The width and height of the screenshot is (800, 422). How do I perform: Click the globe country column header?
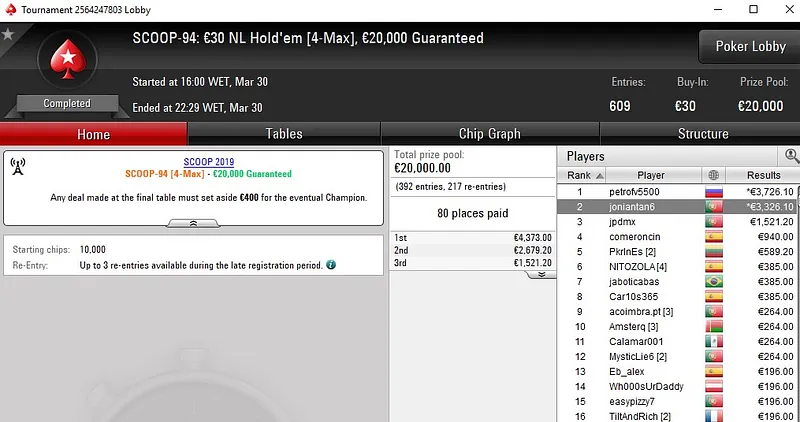(713, 175)
